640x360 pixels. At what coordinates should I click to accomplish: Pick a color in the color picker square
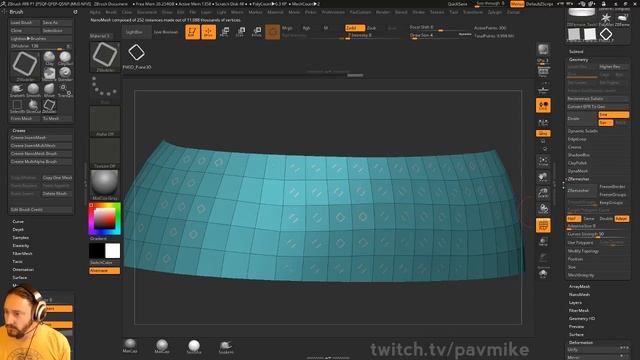point(104,219)
